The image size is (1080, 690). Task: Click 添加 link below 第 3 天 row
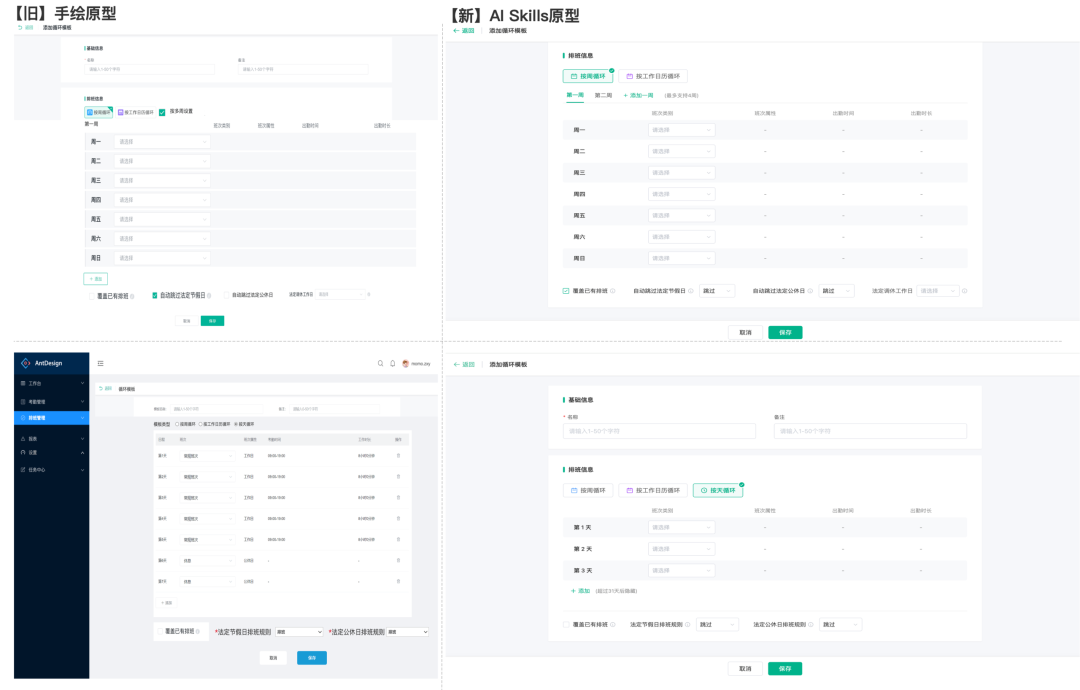(x=580, y=591)
